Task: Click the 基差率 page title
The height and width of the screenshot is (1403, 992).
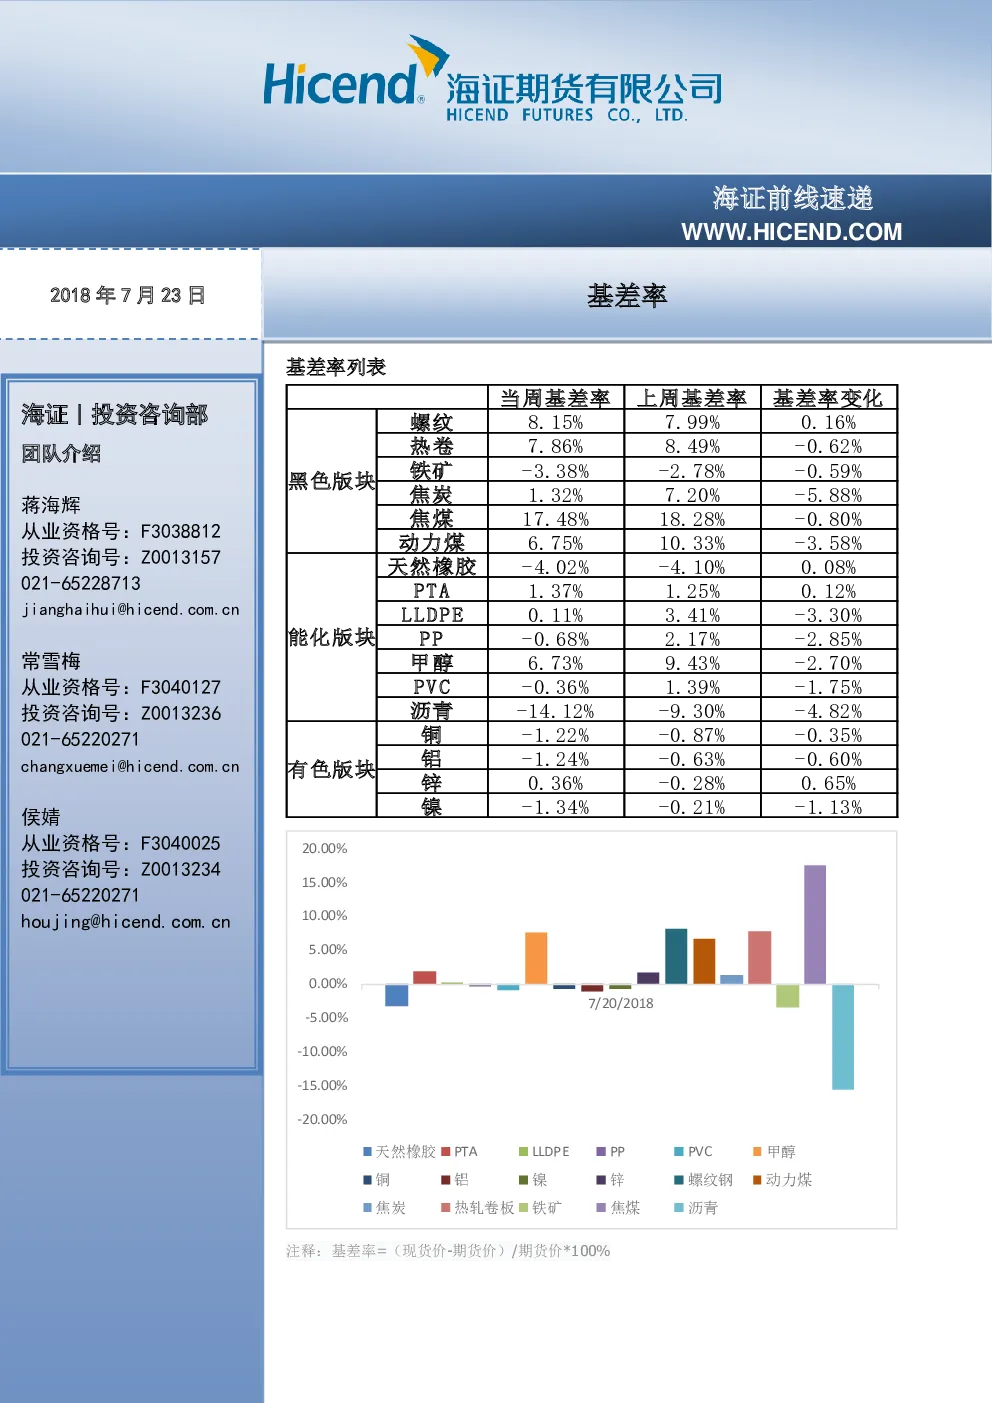Action: [x=627, y=296]
